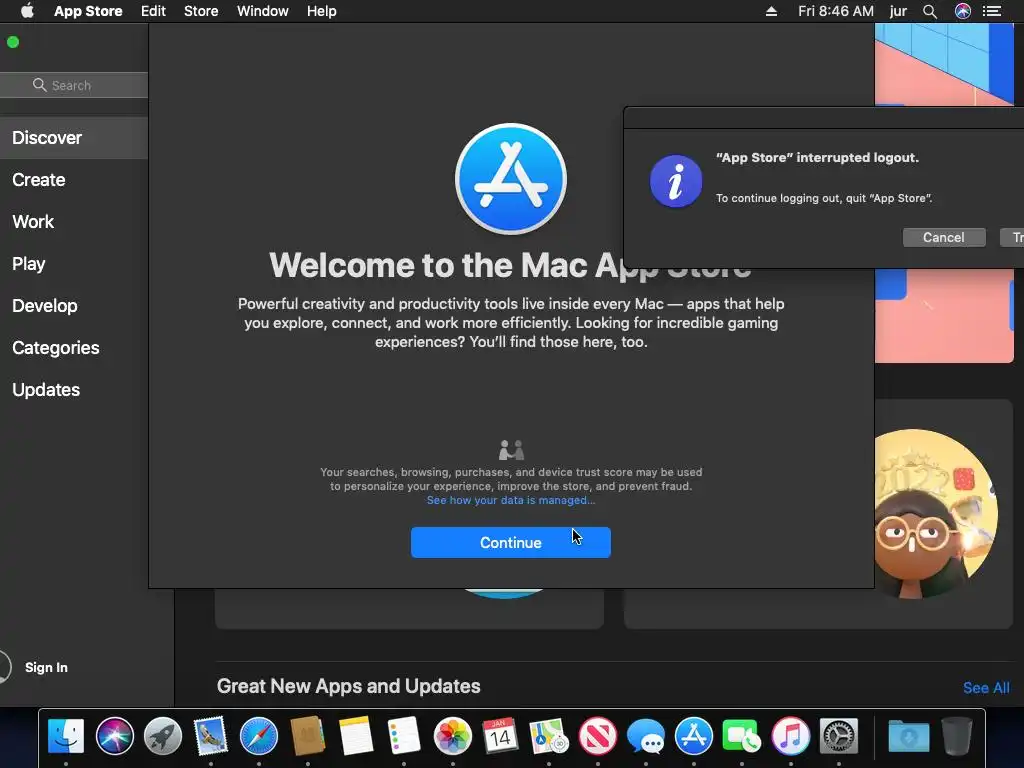This screenshot has width=1024, height=768.
Task: Click Sign In at sidebar bottom
Action: pos(46,667)
